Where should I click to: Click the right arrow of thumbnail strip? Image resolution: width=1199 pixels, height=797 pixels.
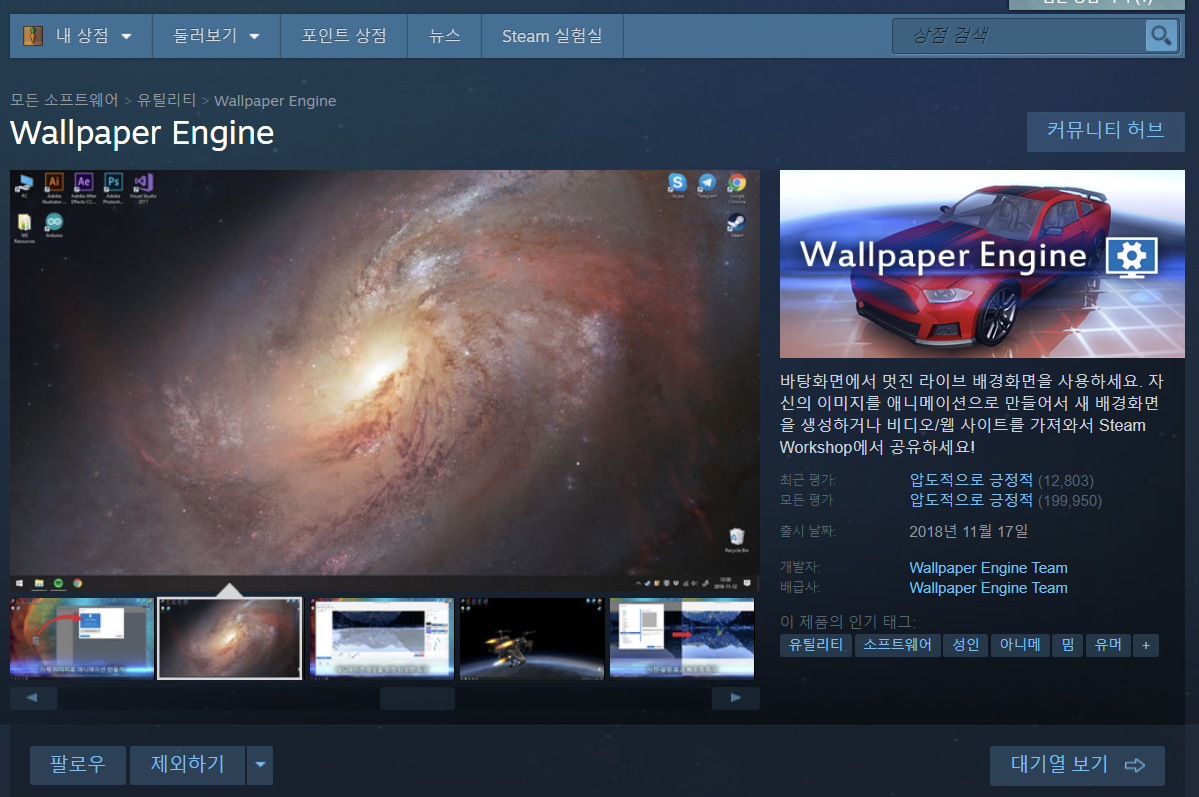[x=736, y=698]
